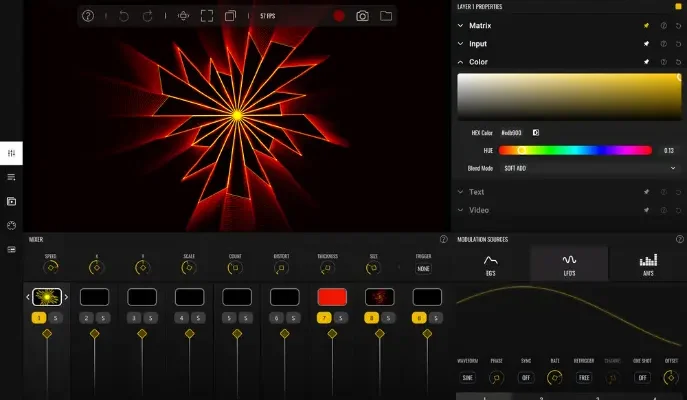Switch to the AVS modulation tab
The image size is (687, 400).
coord(647,263)
